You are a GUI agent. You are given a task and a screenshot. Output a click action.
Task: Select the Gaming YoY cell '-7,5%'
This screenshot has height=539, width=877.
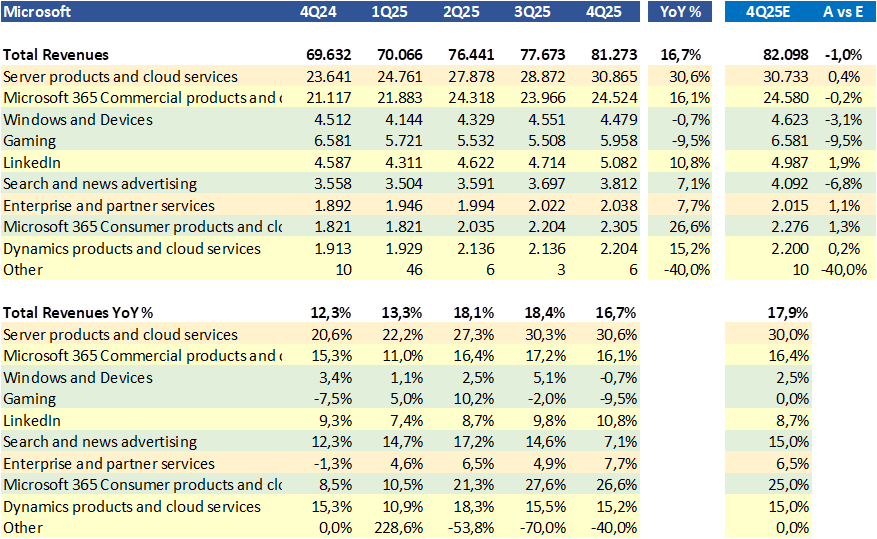(x=332, y=399)
